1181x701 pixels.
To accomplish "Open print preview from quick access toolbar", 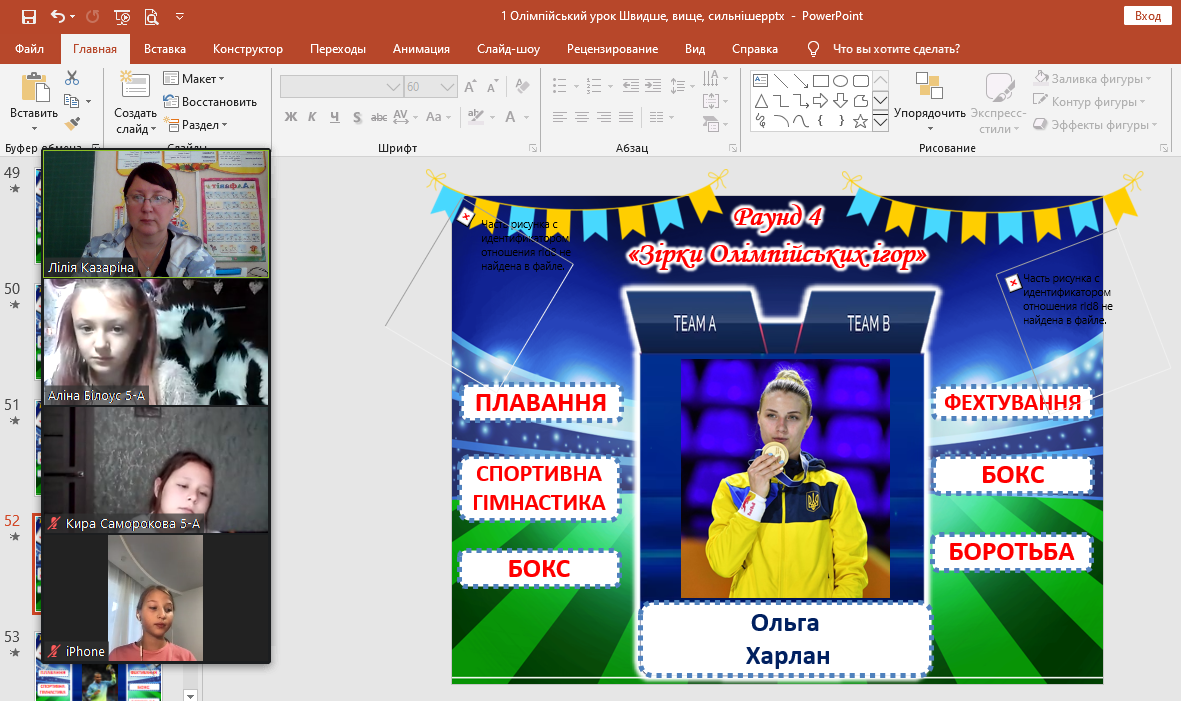I will [151, 16].
